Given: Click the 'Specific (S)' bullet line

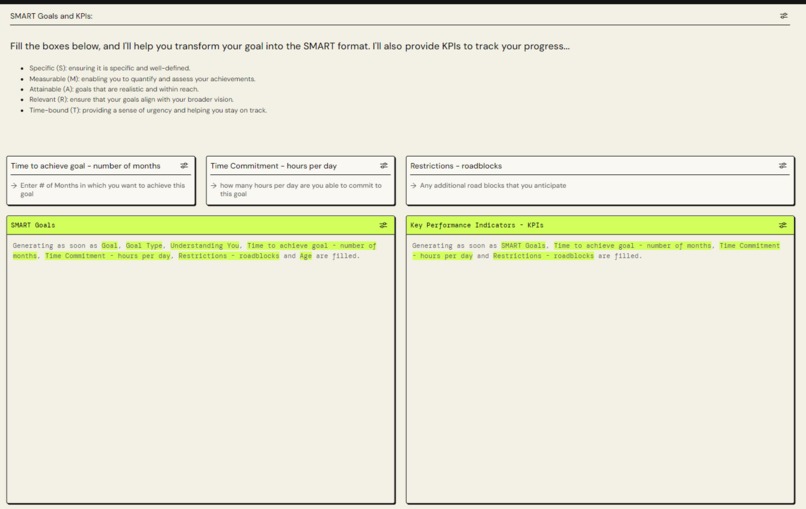Looking at the screenshot, I should [x=109, y=68].
